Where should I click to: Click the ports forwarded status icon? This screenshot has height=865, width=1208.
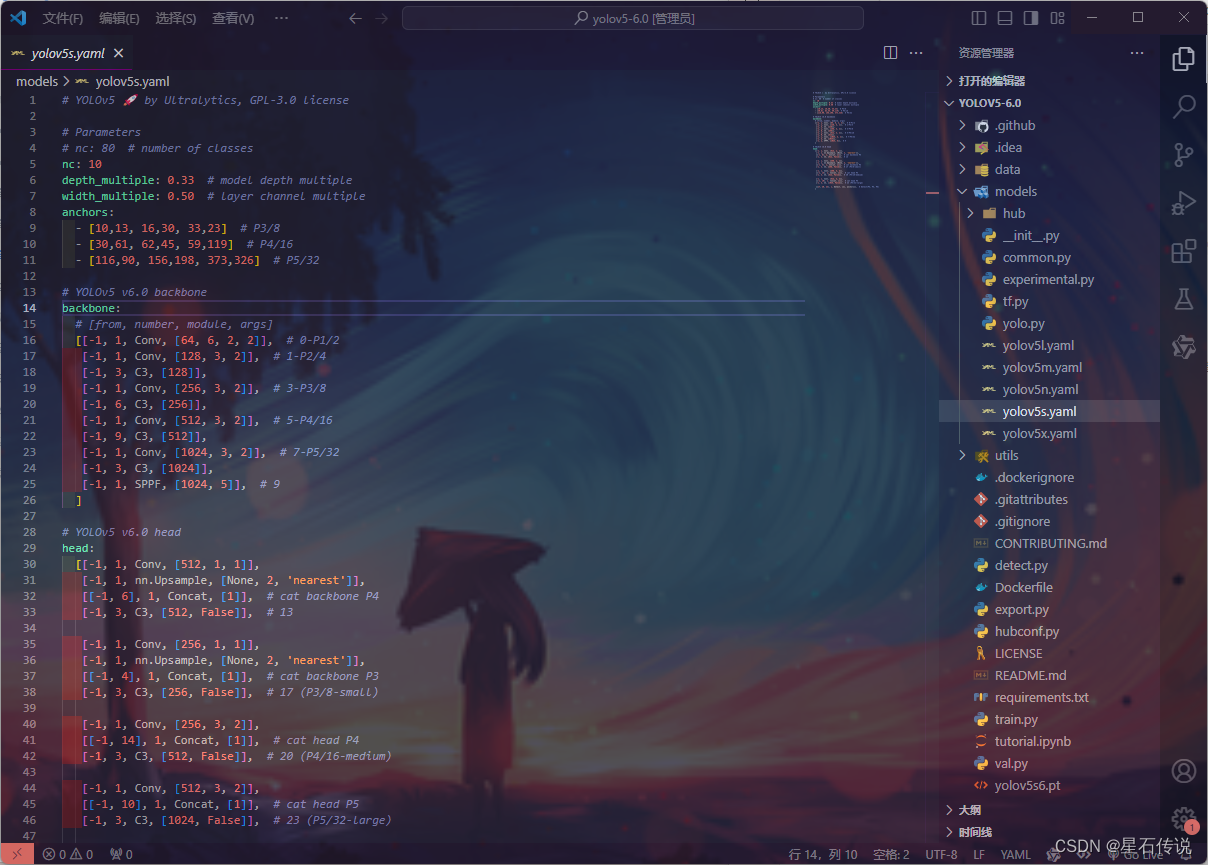121,854
